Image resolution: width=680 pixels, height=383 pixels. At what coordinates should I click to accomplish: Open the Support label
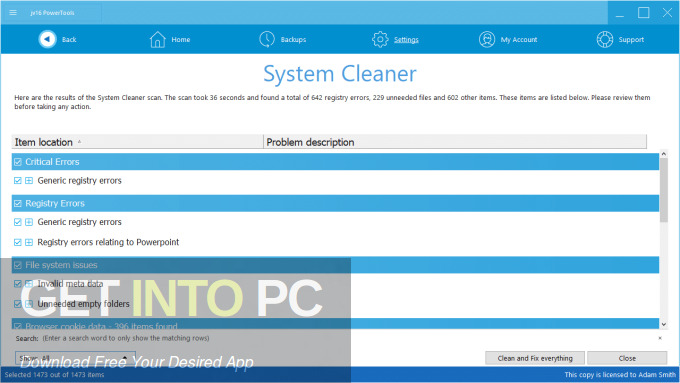click(x=631, y=39)
